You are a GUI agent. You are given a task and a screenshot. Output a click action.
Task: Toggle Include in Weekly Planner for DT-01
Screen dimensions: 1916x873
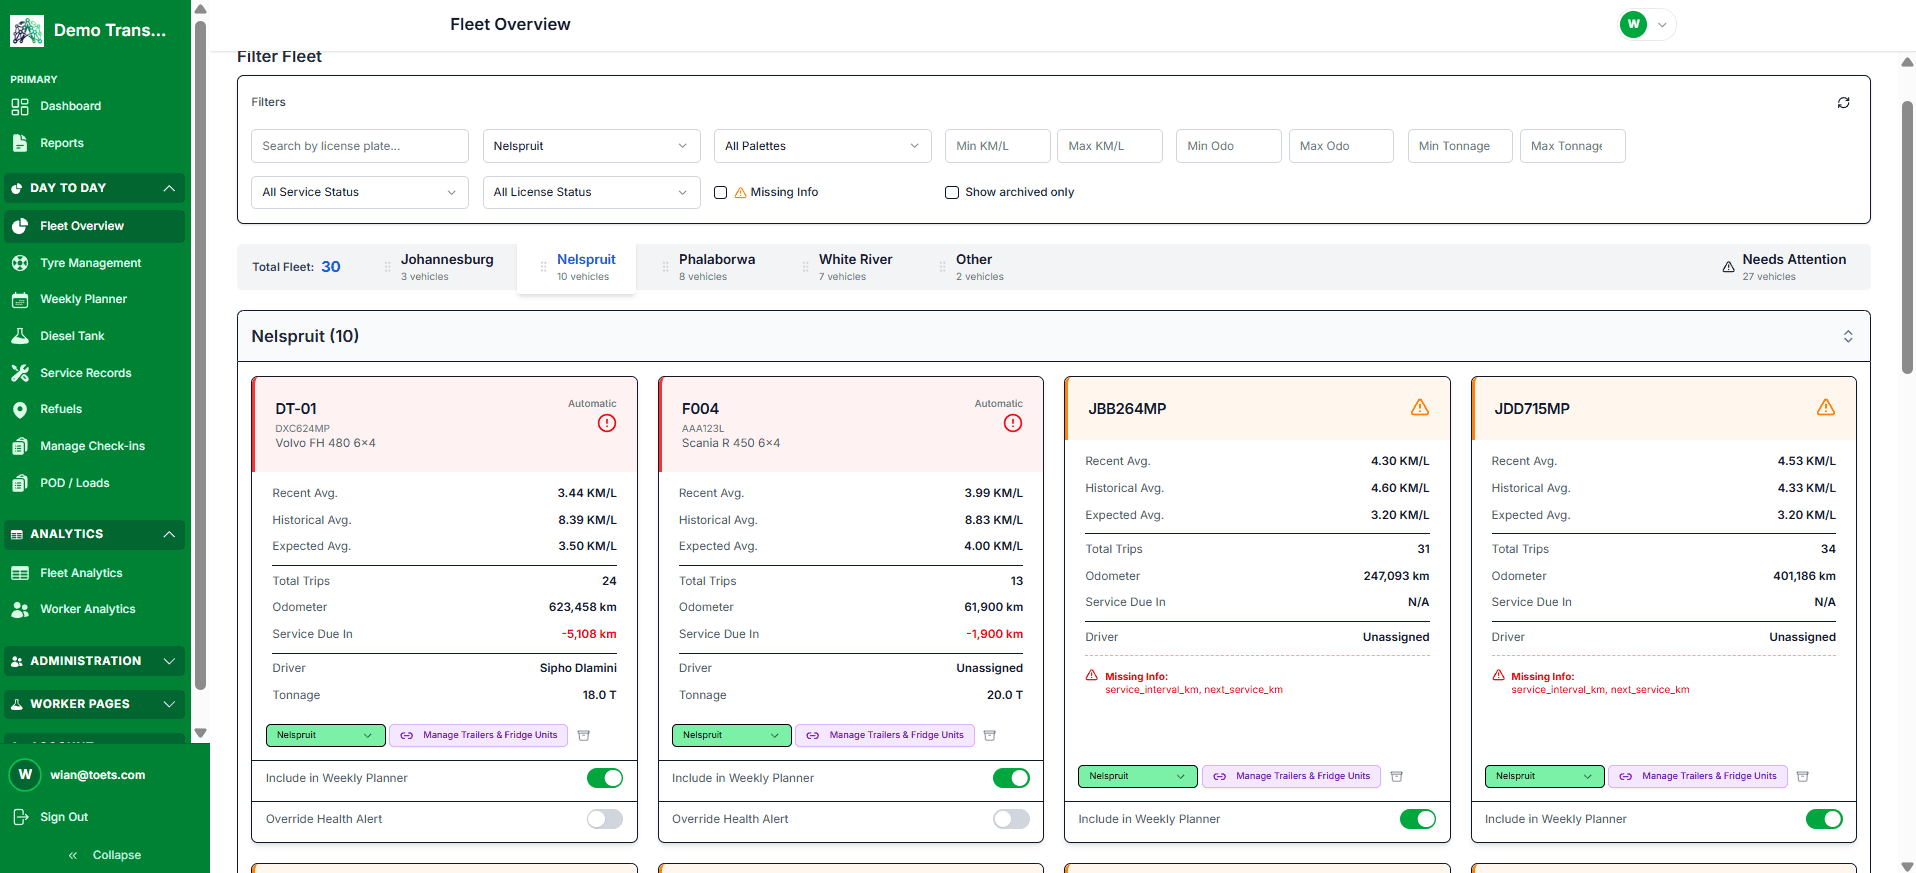[605, 778]
